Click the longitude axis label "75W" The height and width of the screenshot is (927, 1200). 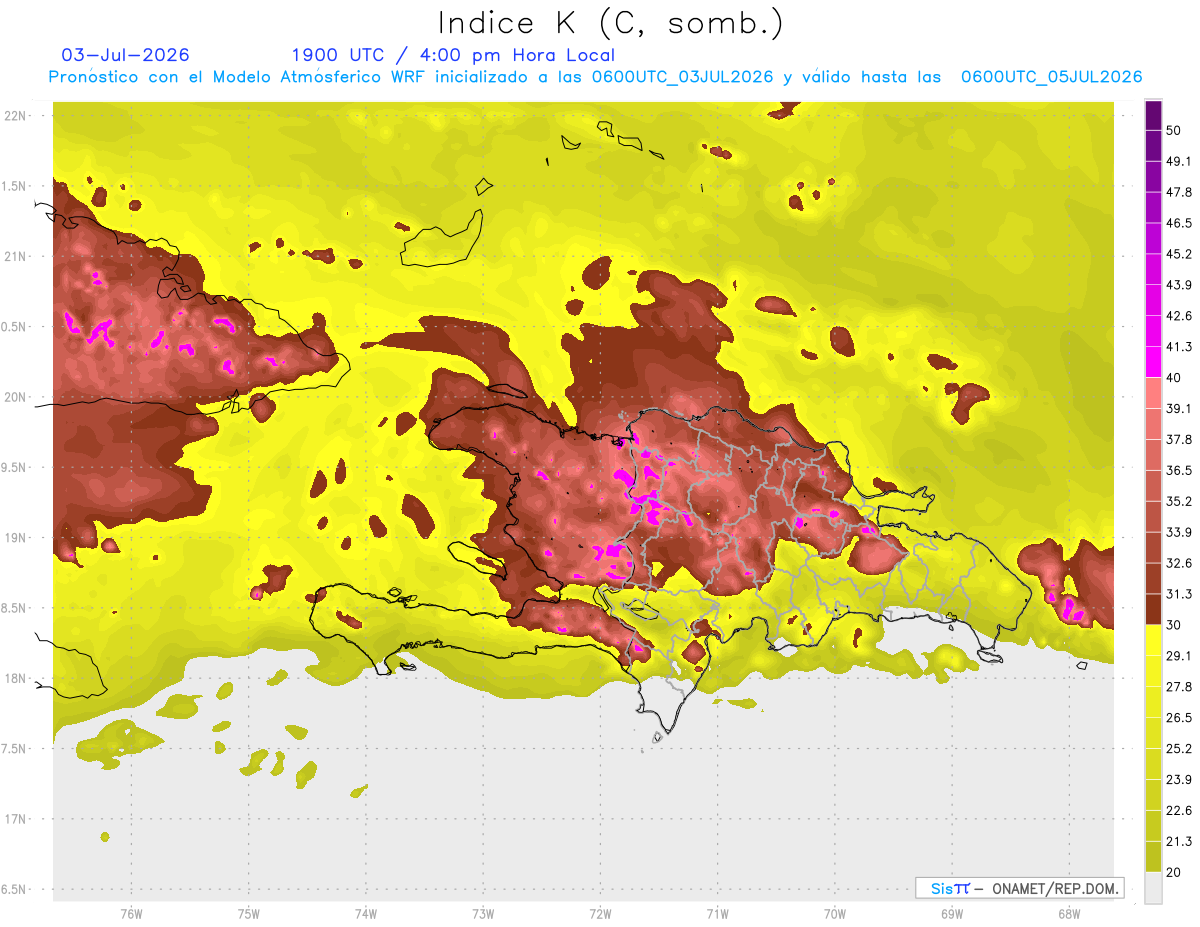click(x=249, y=914)
